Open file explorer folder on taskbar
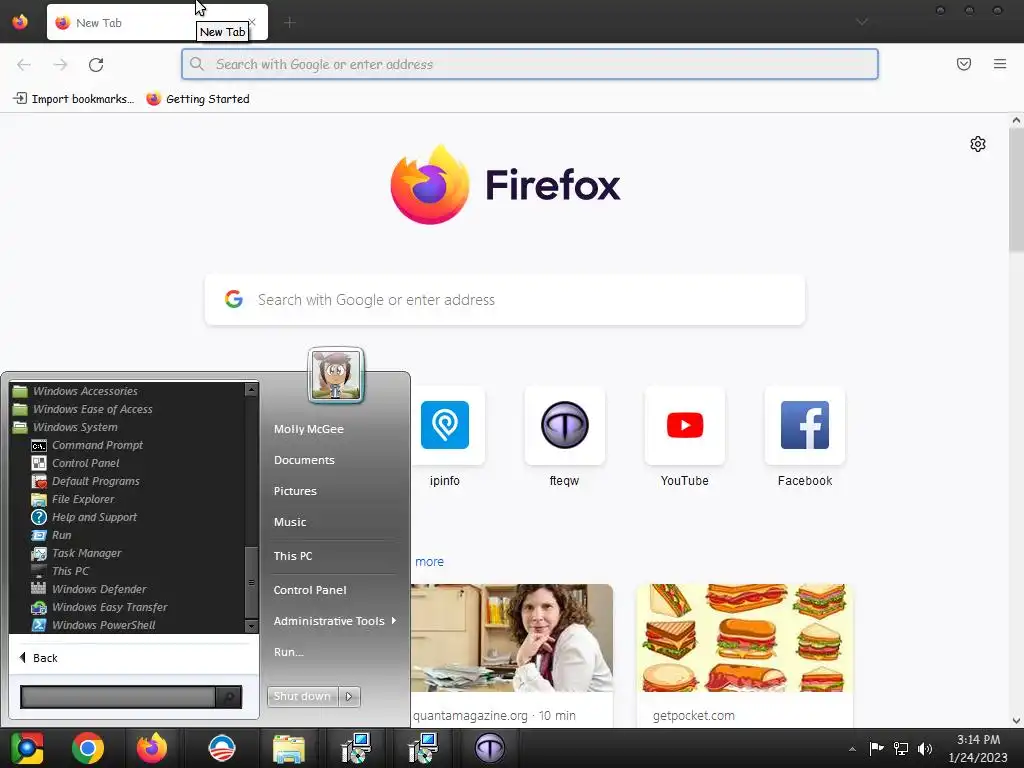 [x=288, y=748]
